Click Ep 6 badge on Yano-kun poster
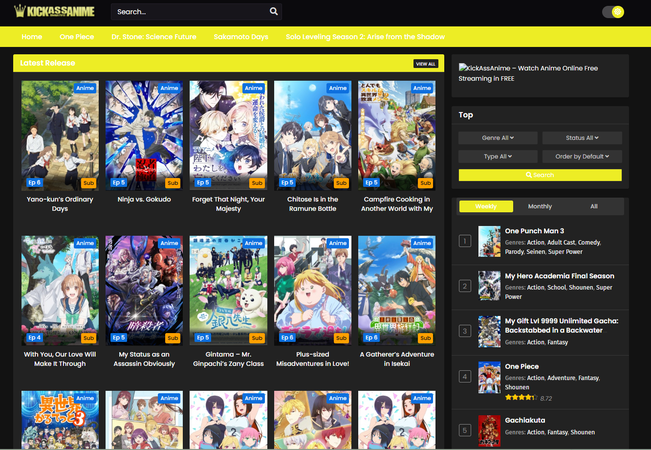 [34, 183]
